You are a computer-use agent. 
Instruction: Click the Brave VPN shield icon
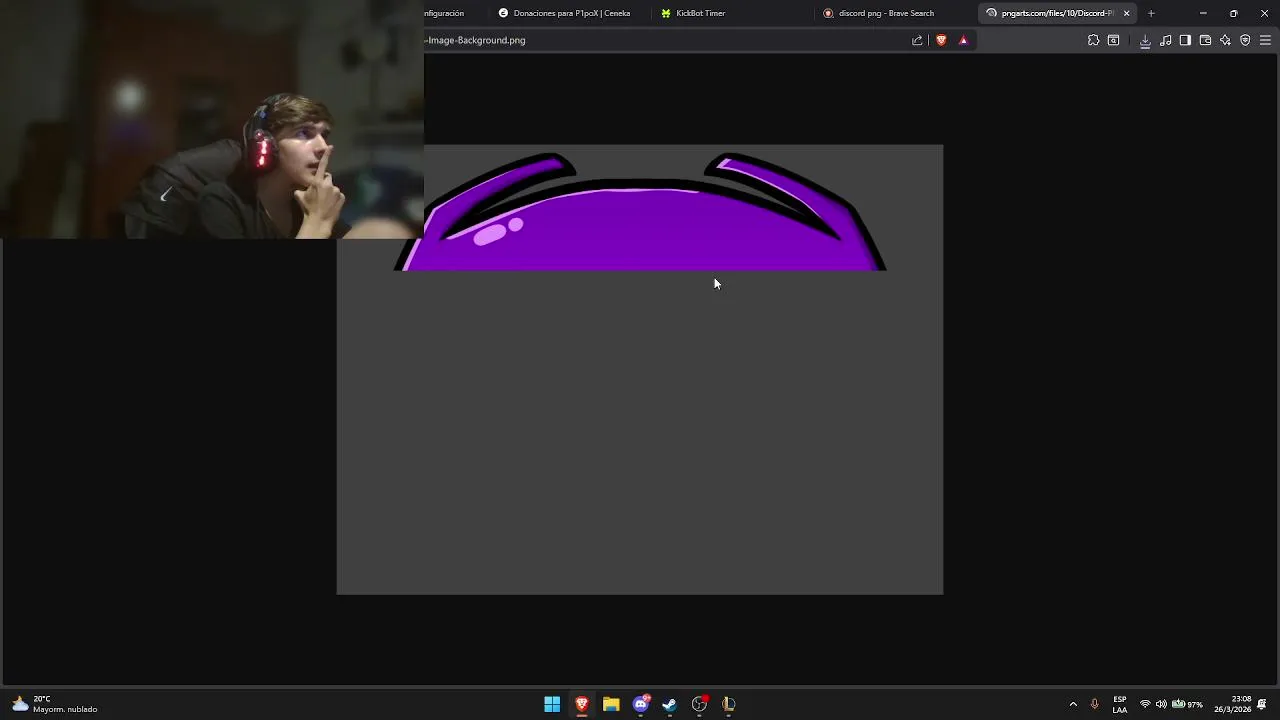coord(1245,40)
